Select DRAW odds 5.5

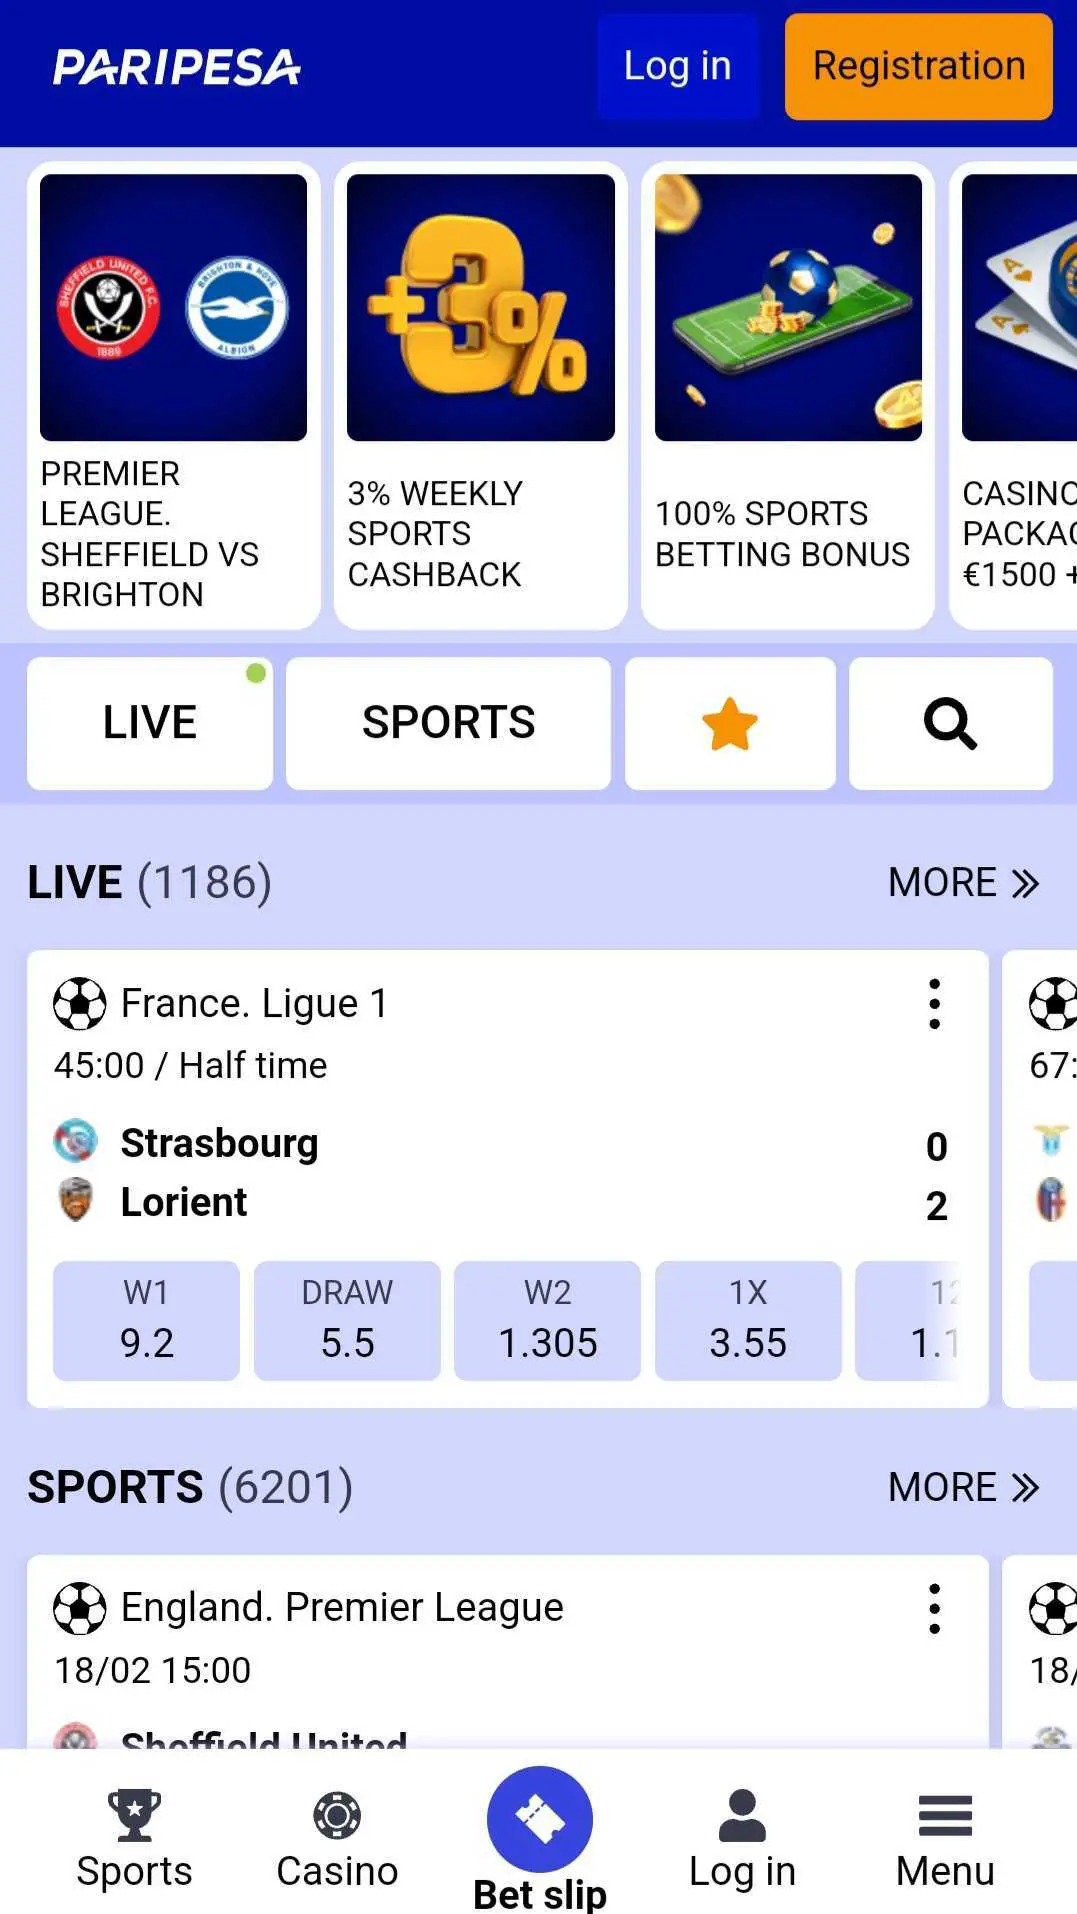pos(347,1321)
